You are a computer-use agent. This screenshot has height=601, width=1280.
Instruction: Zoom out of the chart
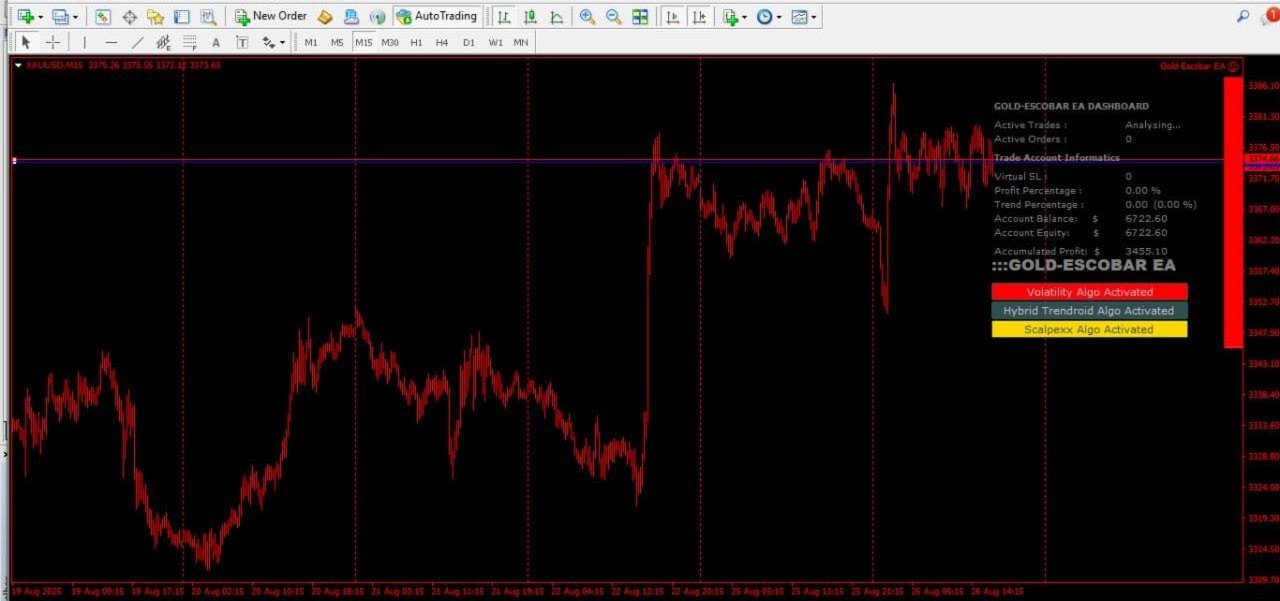[x=613, y=17]
